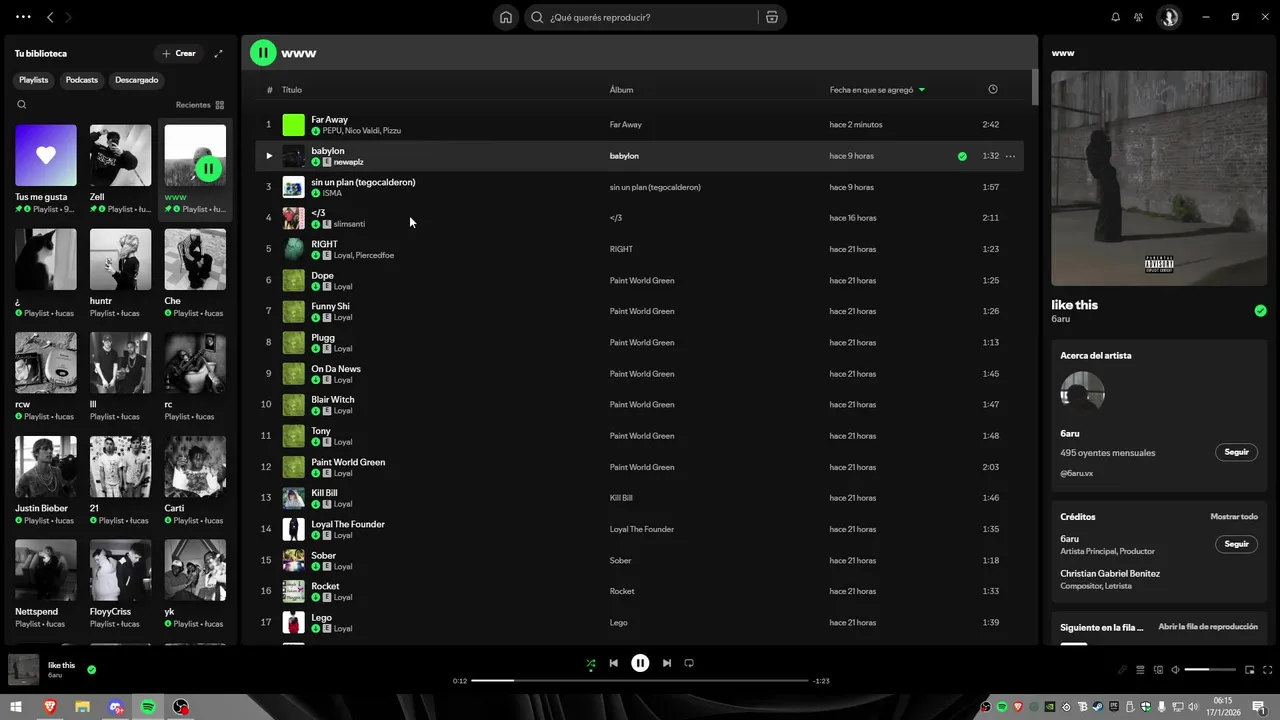
Task: Toggle lyrics microphone icon in player bar
Action: coord(1122,670)
